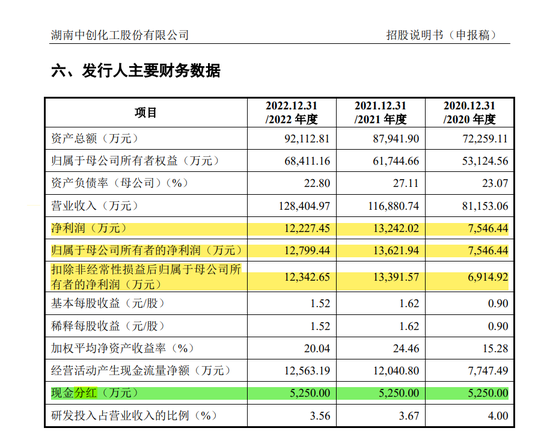The height and width of the screenshot is (431, 550).
Task: Click value 87,941.90
Action: 396,139
